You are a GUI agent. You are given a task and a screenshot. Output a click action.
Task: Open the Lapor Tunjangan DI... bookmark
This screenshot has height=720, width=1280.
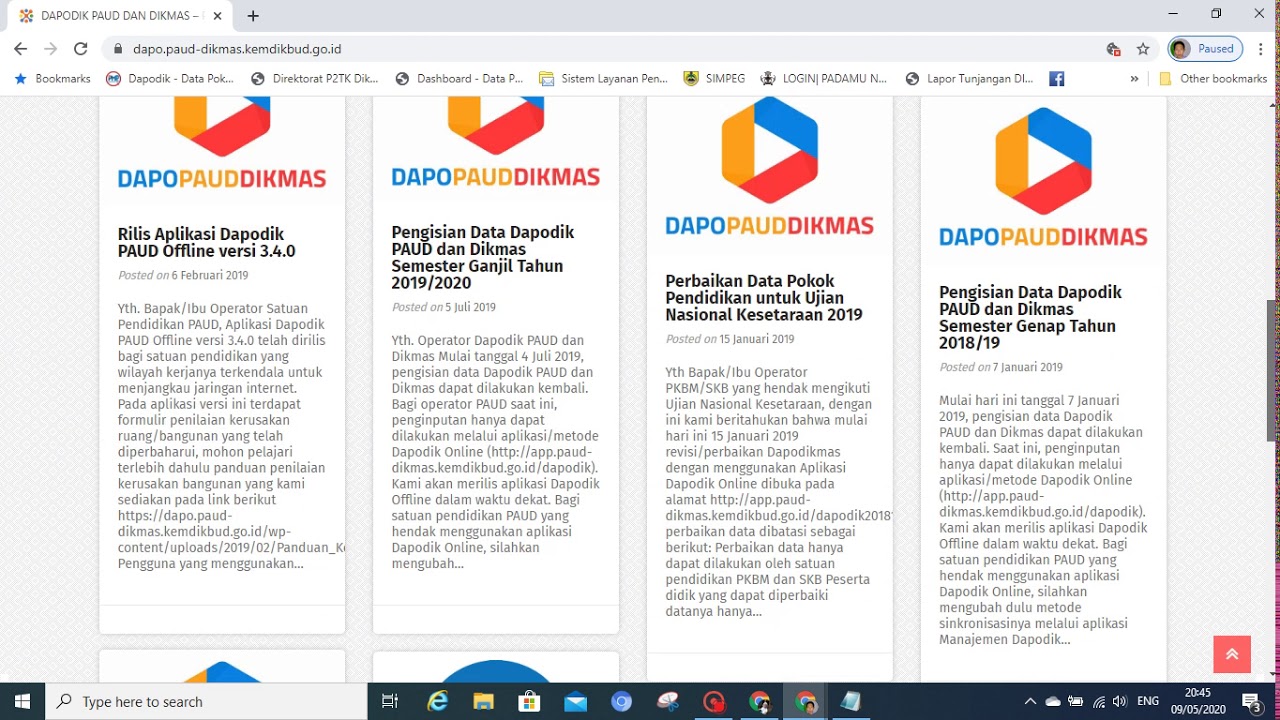pyautogui.click(x=969, y=78)
